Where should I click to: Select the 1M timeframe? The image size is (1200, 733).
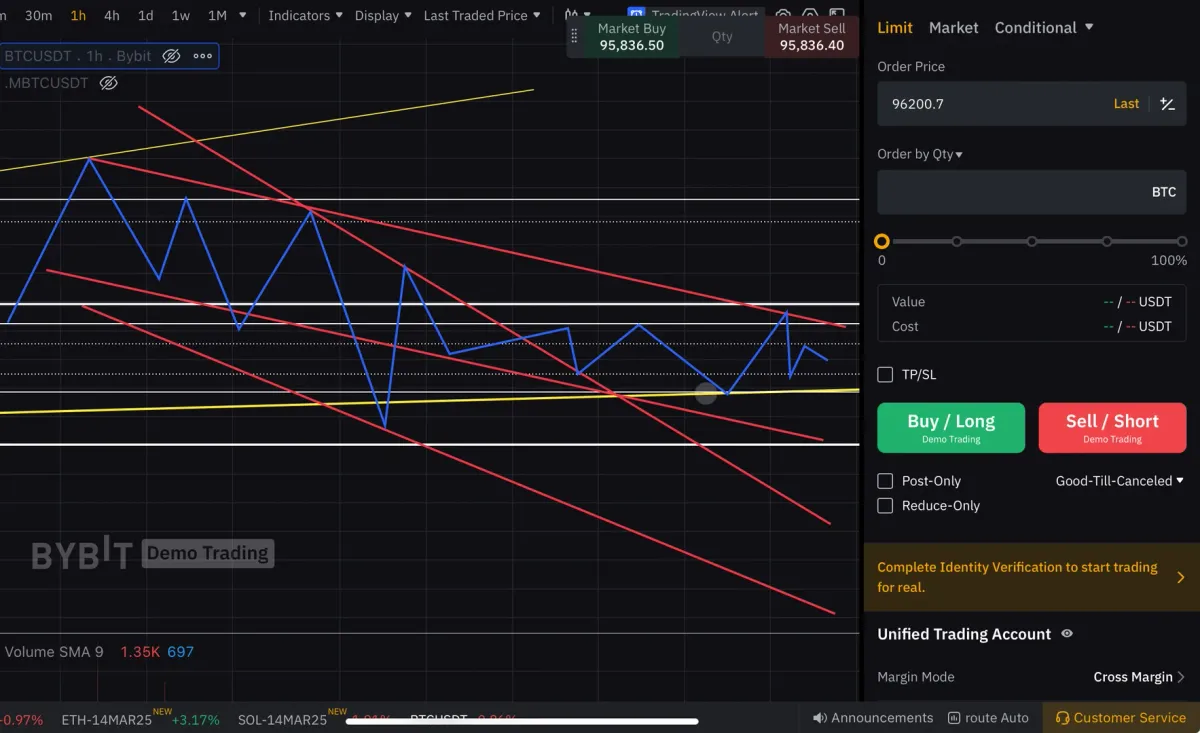click(217, 15)
